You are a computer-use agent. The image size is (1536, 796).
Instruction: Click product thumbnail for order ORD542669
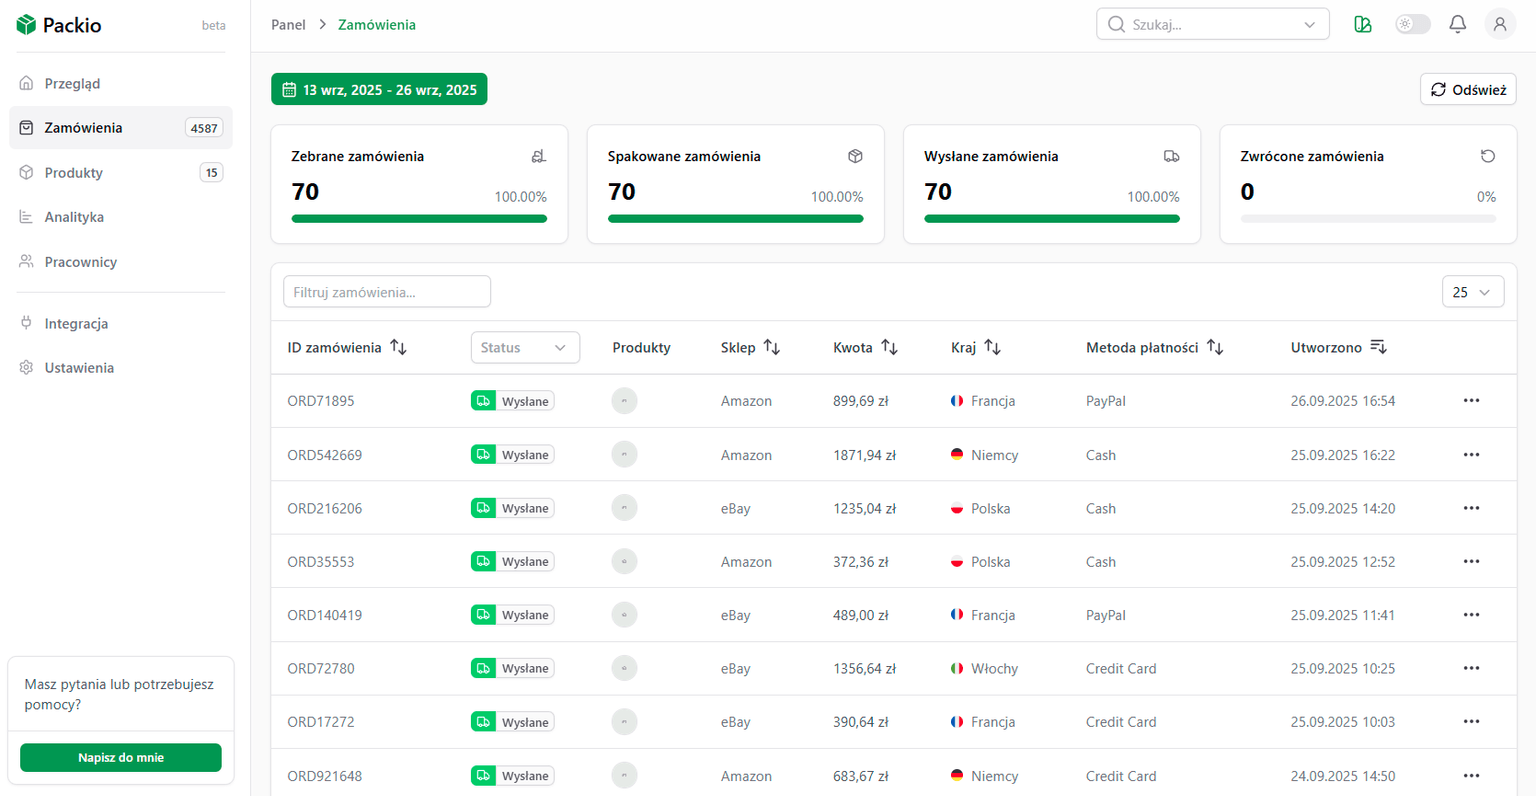tap(624, 455)
